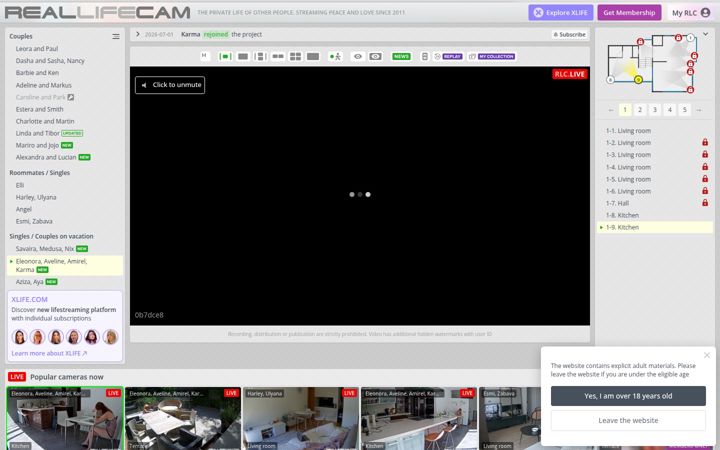
Task: Go to previous floor plan page arrow
Action: pos(611,110)
